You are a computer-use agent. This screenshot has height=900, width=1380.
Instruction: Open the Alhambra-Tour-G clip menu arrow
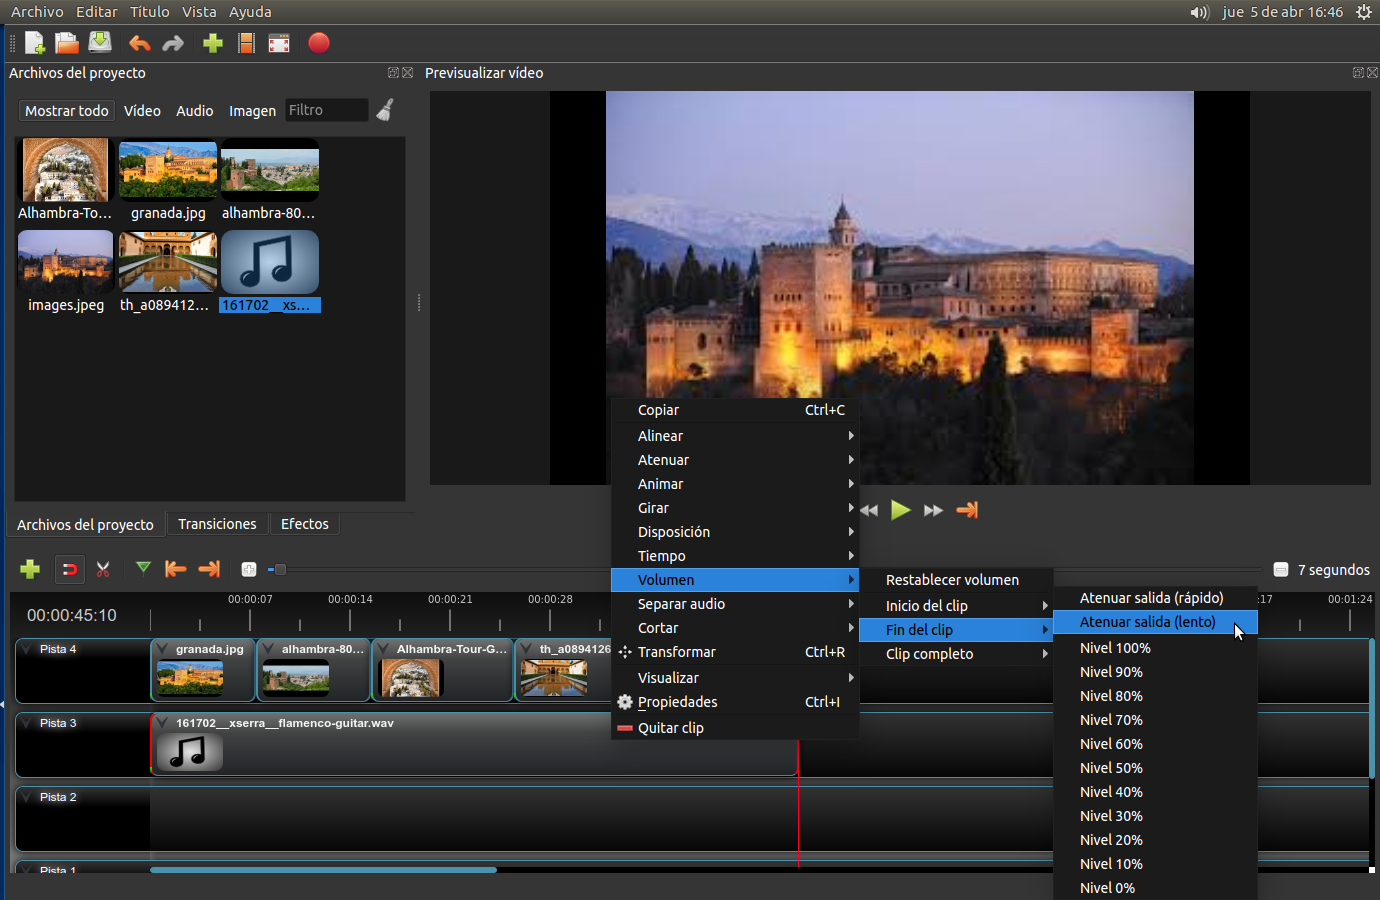tap(383, 649)
